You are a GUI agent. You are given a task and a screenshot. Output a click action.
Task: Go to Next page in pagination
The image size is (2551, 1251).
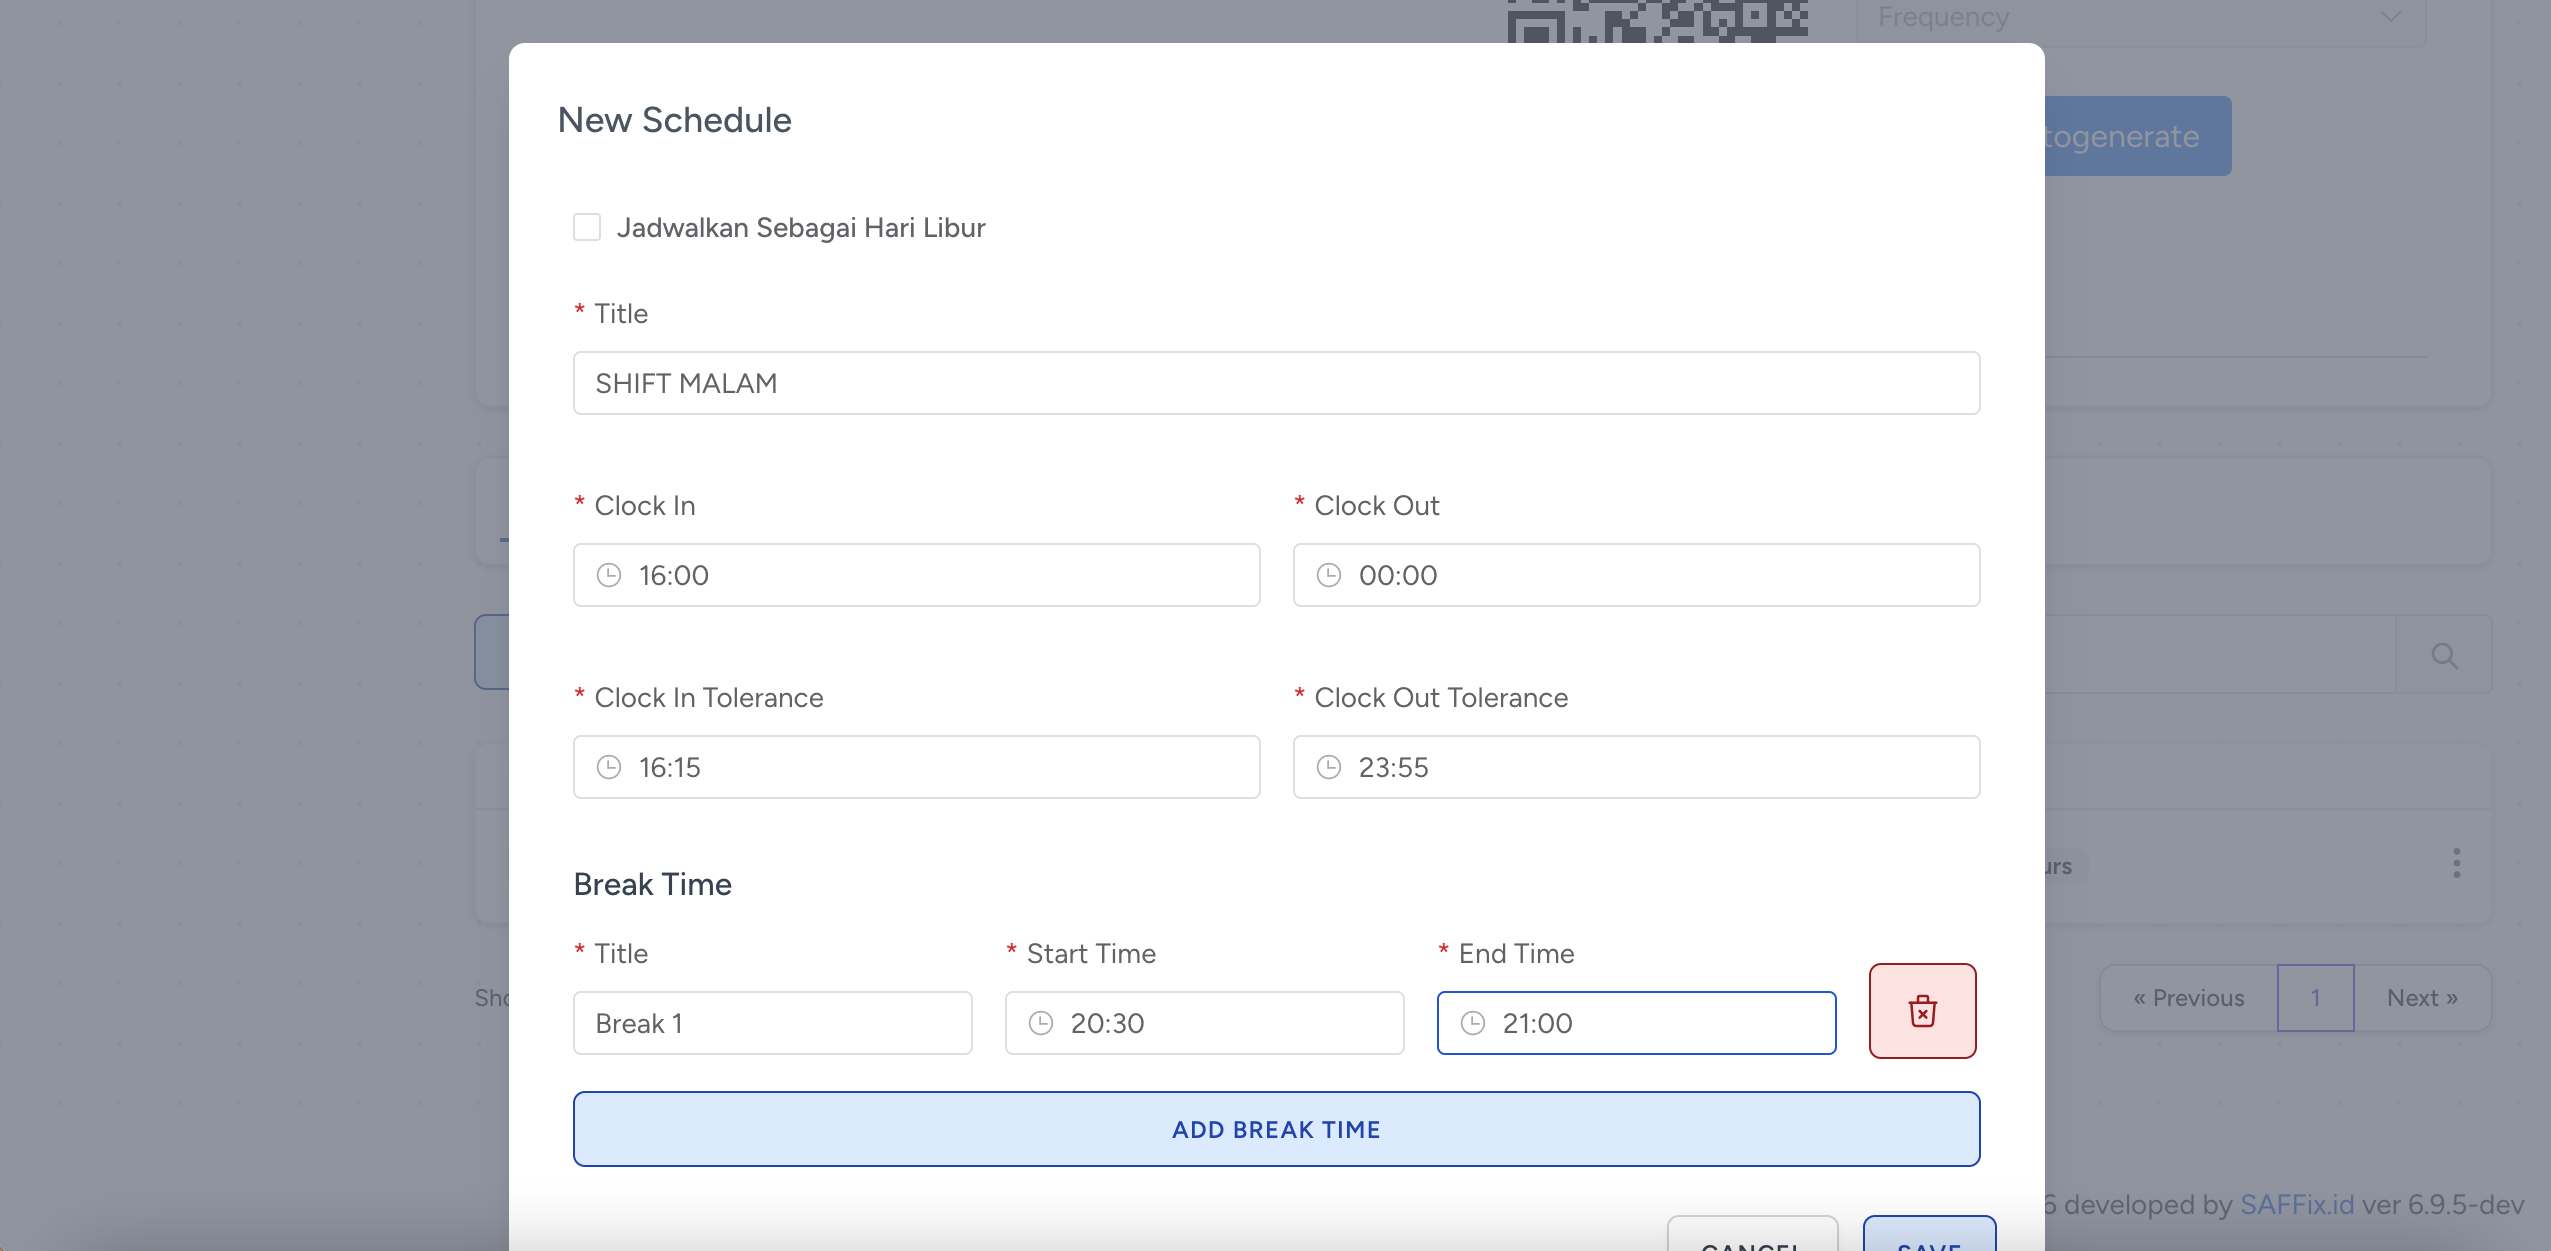coord(2421,998)
